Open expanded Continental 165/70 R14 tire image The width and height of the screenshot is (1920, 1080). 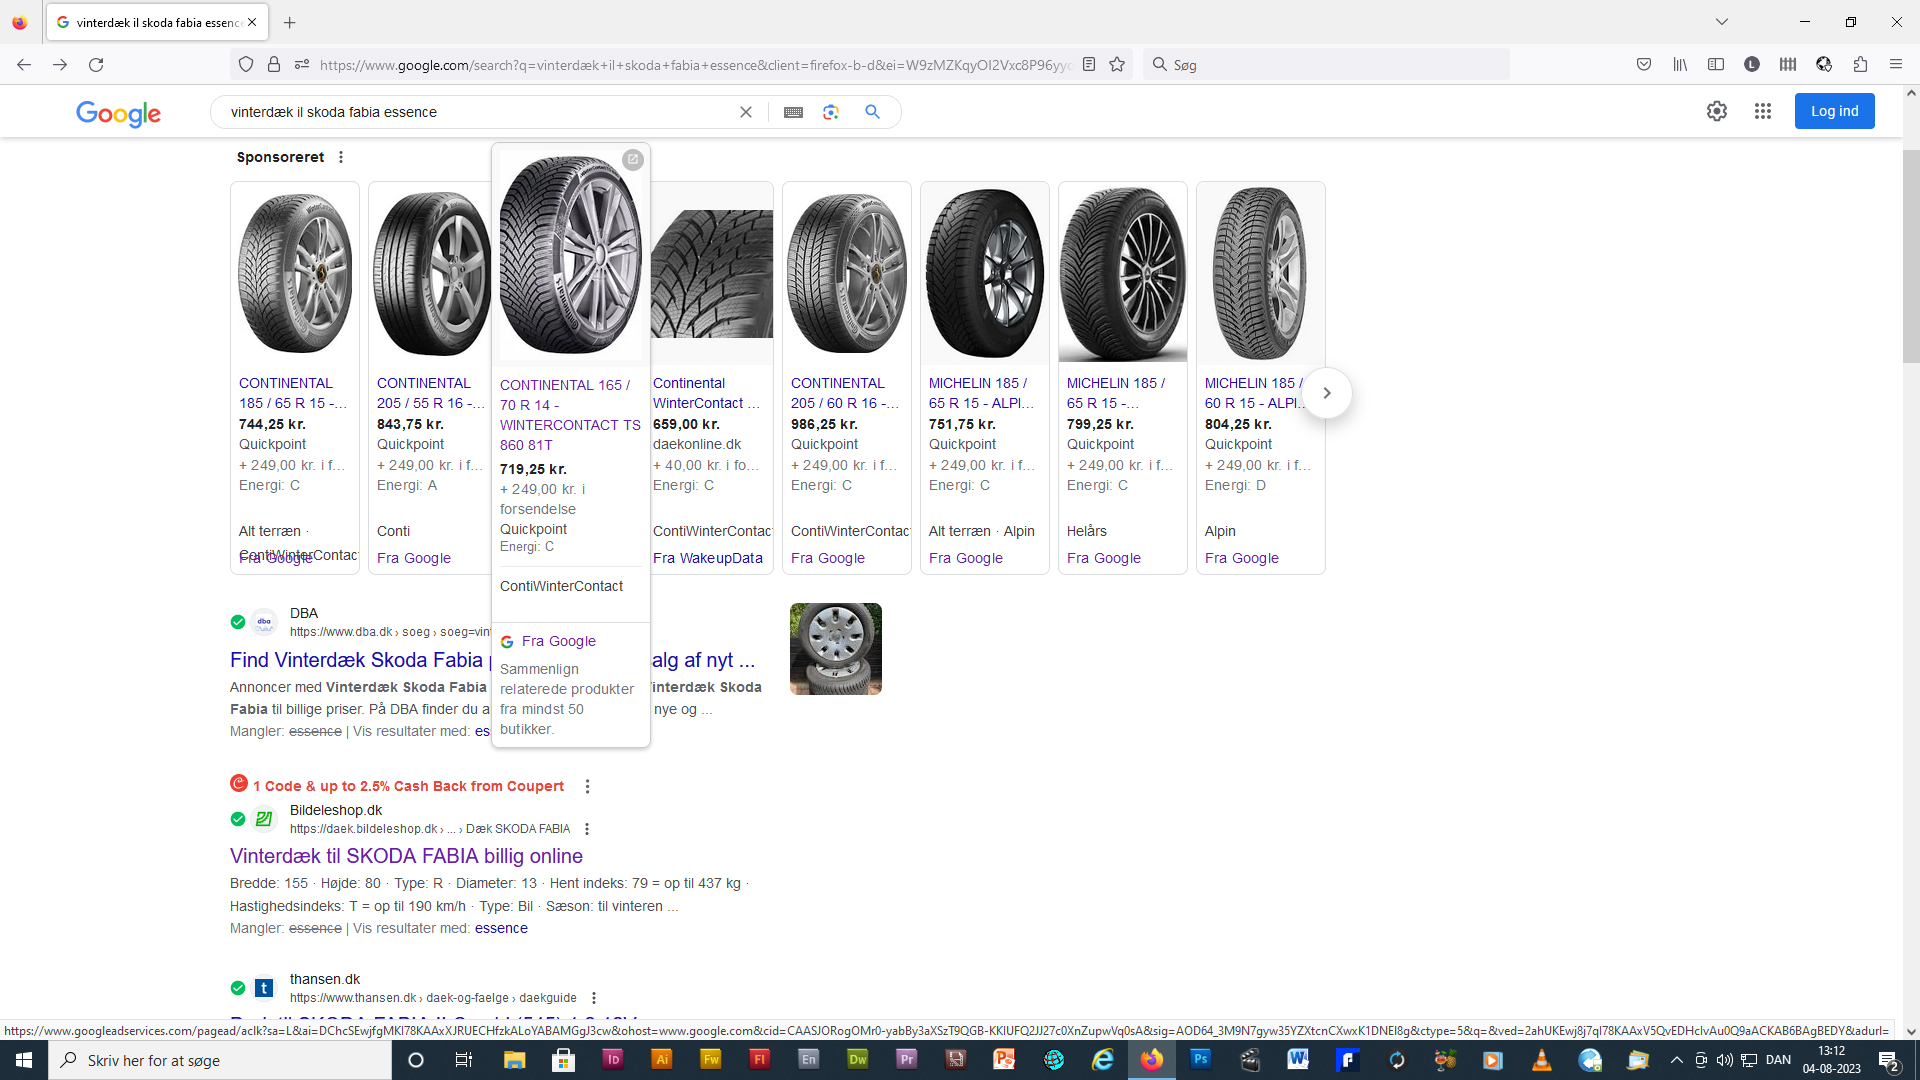pyautogui.click(x=571, y=255)
